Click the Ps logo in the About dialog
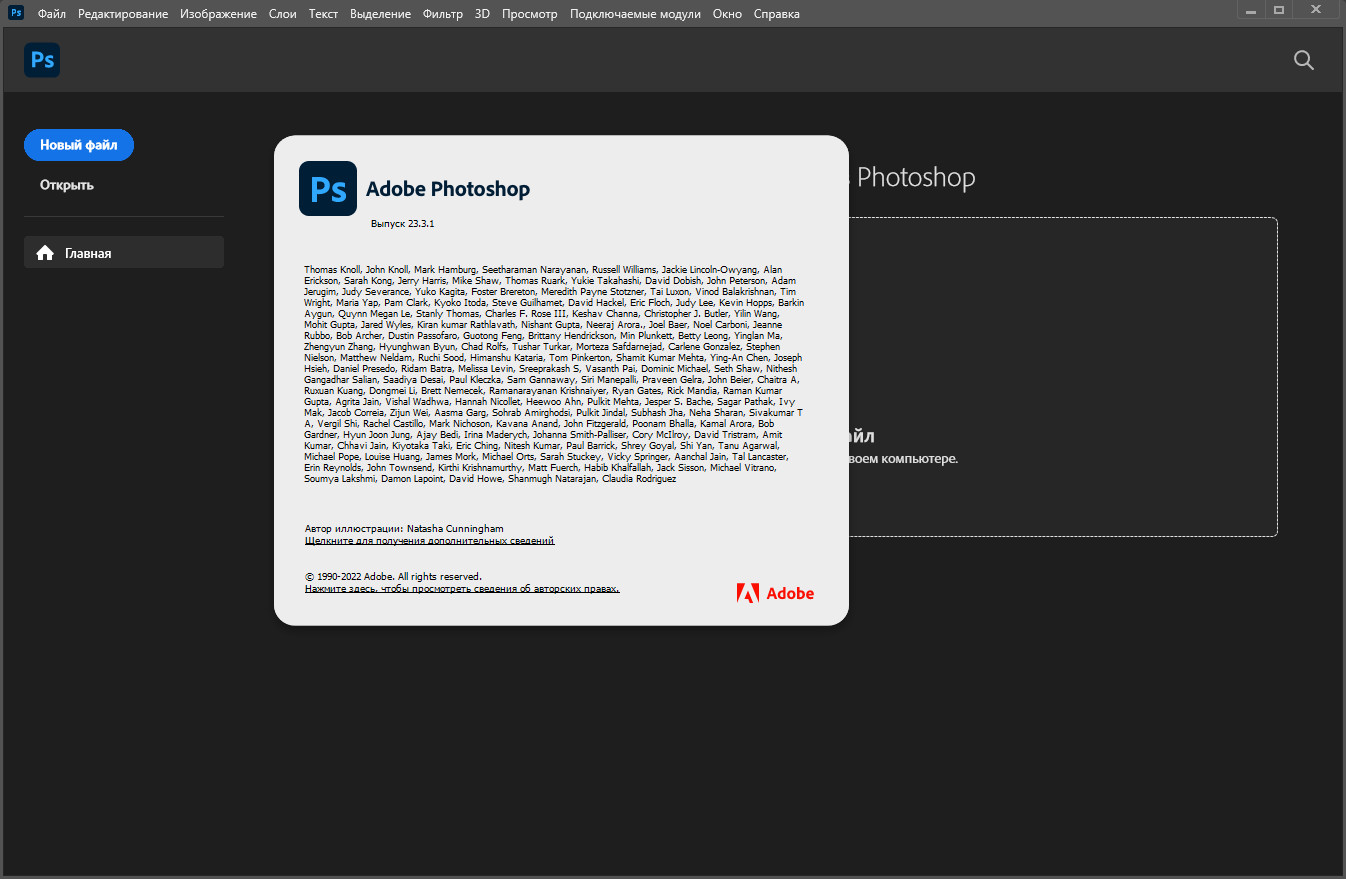1346x879 pixels. click(328, 188)
